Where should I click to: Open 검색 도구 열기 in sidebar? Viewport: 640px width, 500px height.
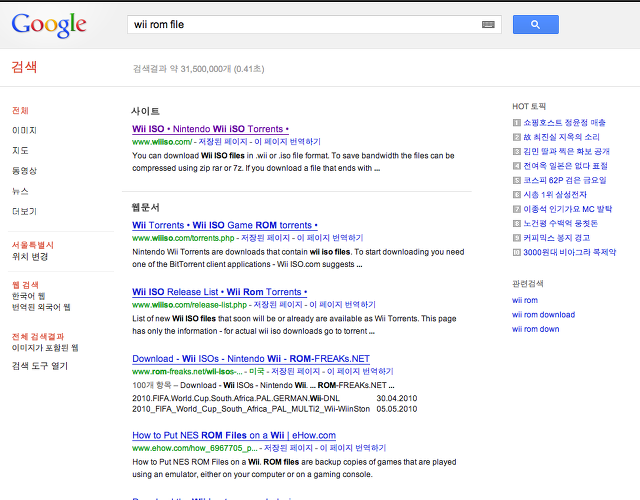coord(40,366)
